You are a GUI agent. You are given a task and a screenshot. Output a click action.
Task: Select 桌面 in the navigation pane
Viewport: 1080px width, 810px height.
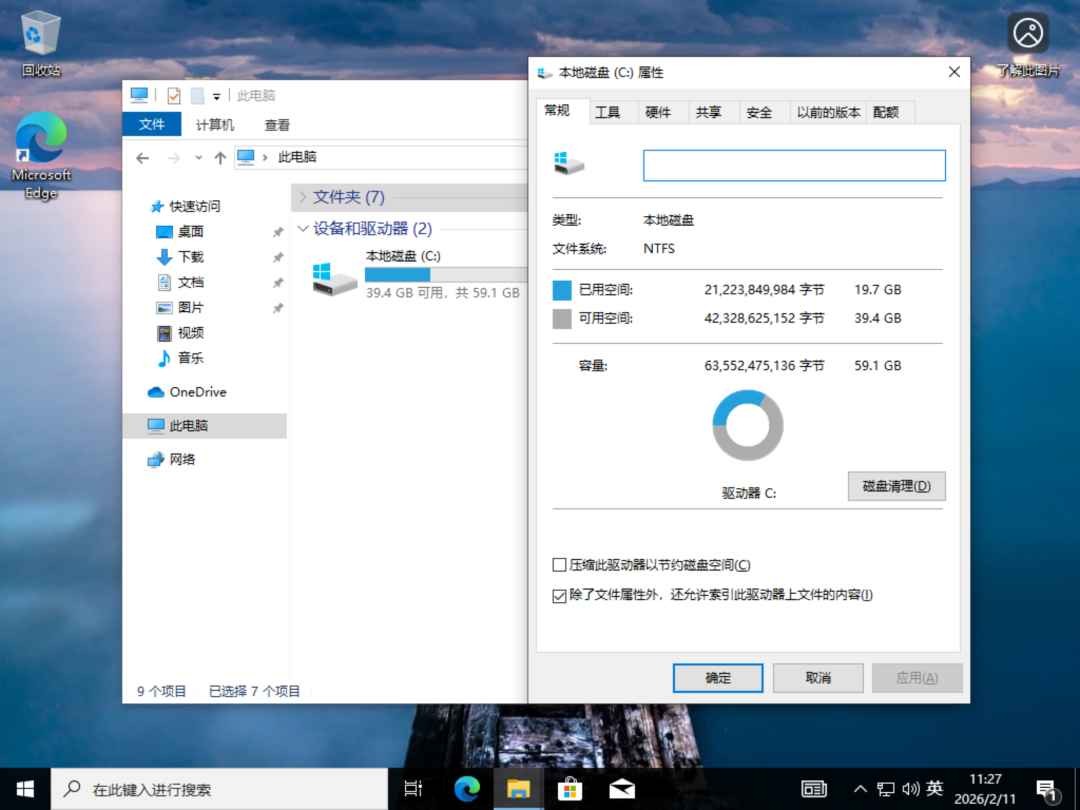pyautogui.click(x=191, y=231)
